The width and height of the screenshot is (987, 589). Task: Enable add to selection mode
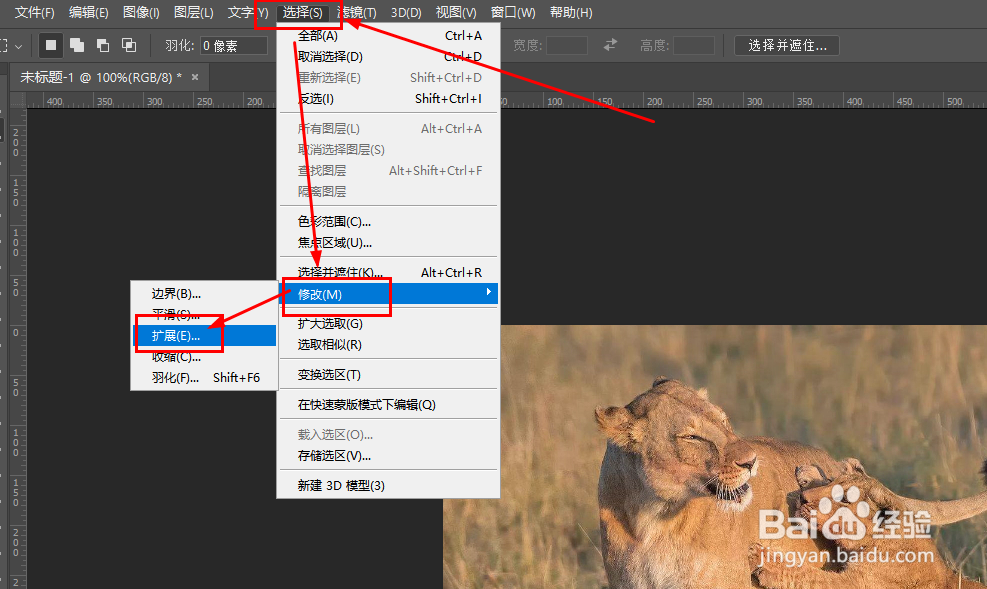(x=77, y=45)
